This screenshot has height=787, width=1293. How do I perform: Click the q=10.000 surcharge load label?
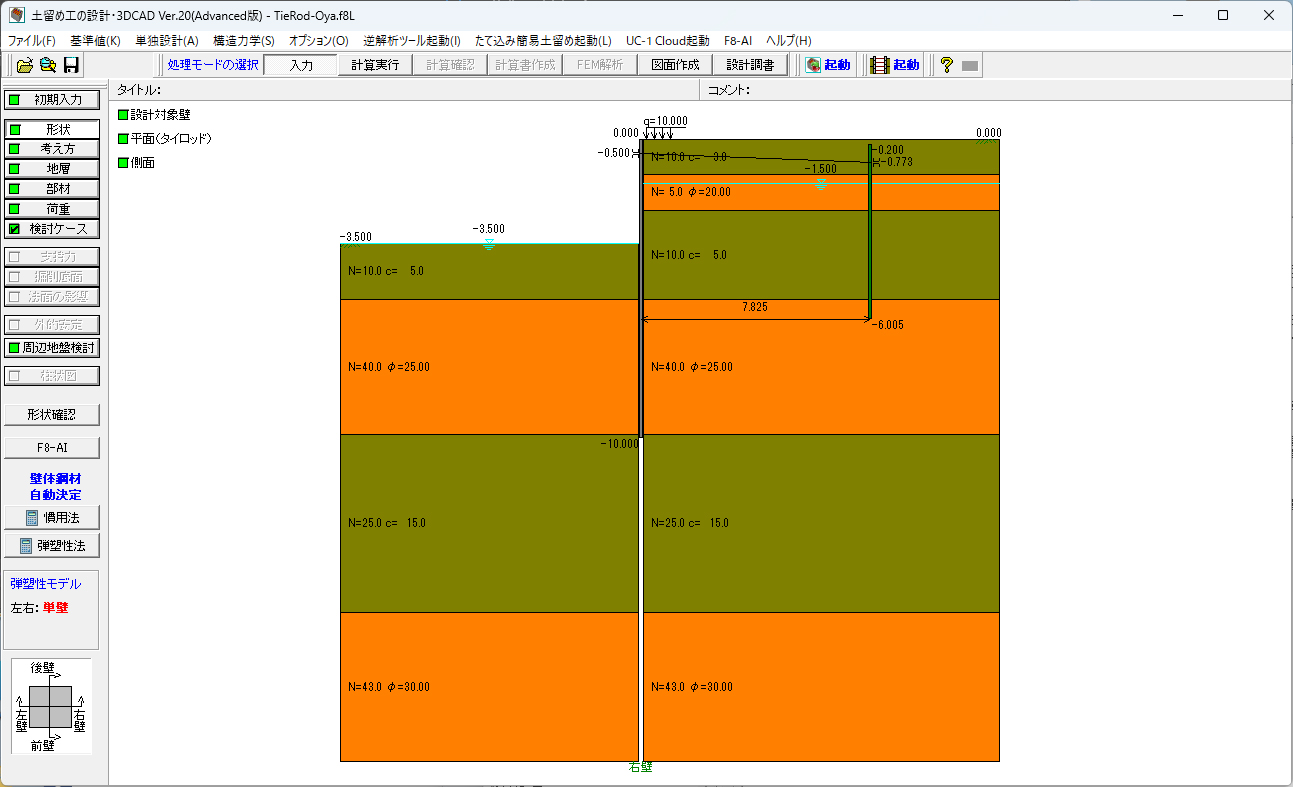click(x=666, y=121)
